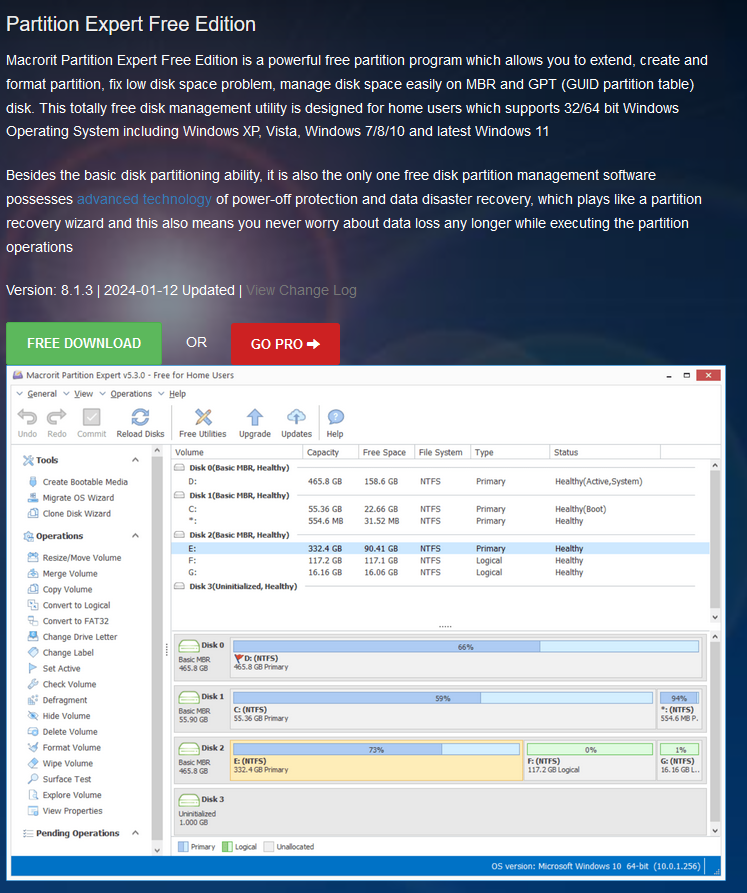
Task: Launch the Migrate OS Wizard
Action: click(x=71, y=498)
